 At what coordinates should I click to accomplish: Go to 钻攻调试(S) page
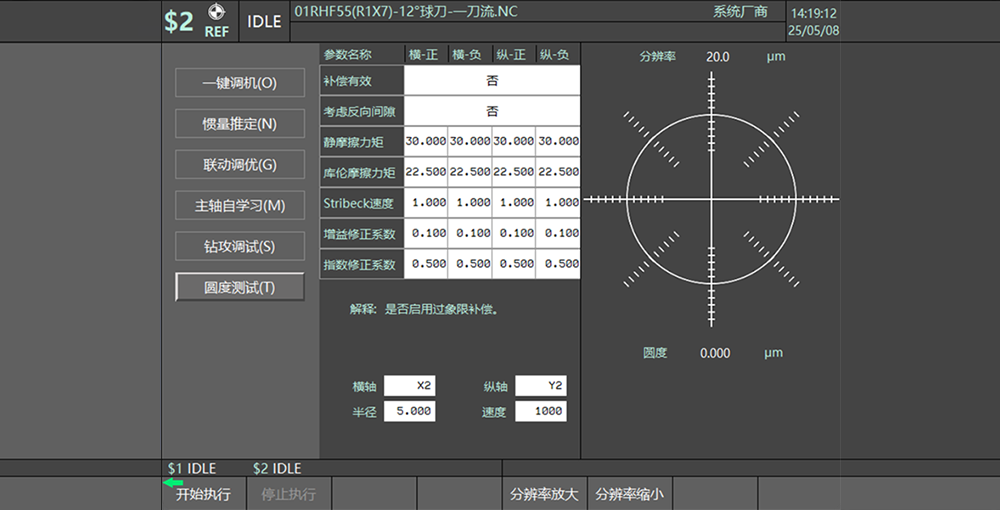coord(240,246)
